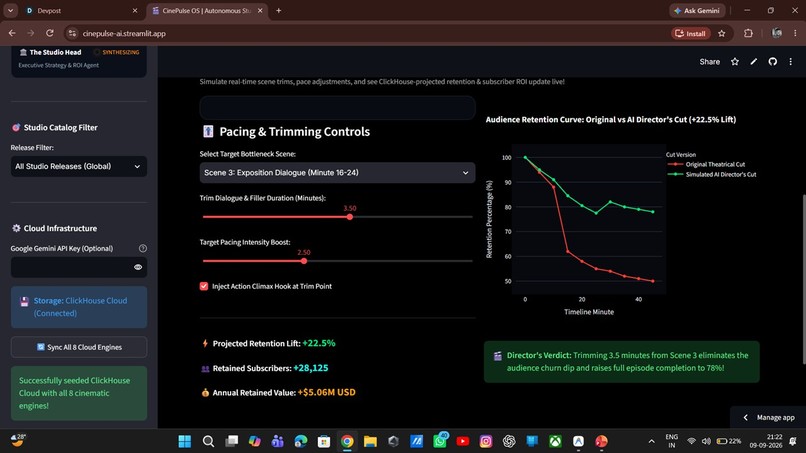The height and width of the screenshot is (453, 806).
Task: Click the Trim Dialogue duration slider handle
Action: 350,217
